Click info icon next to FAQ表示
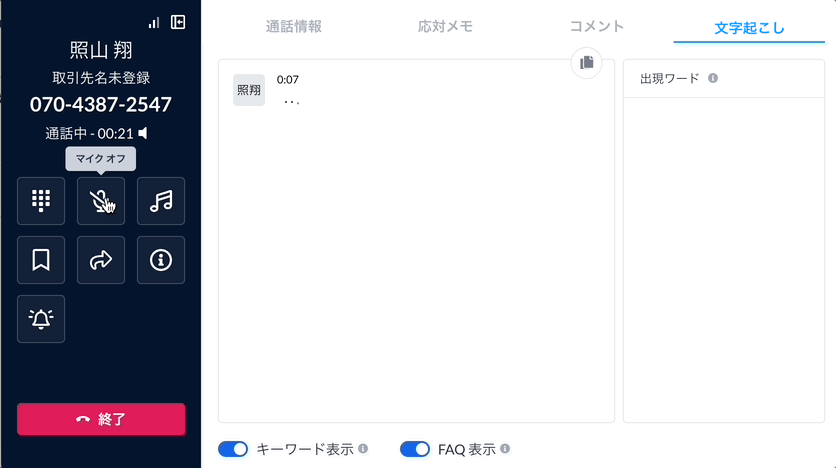Screen dimensions: 836x468 click(x=505, y=449)
